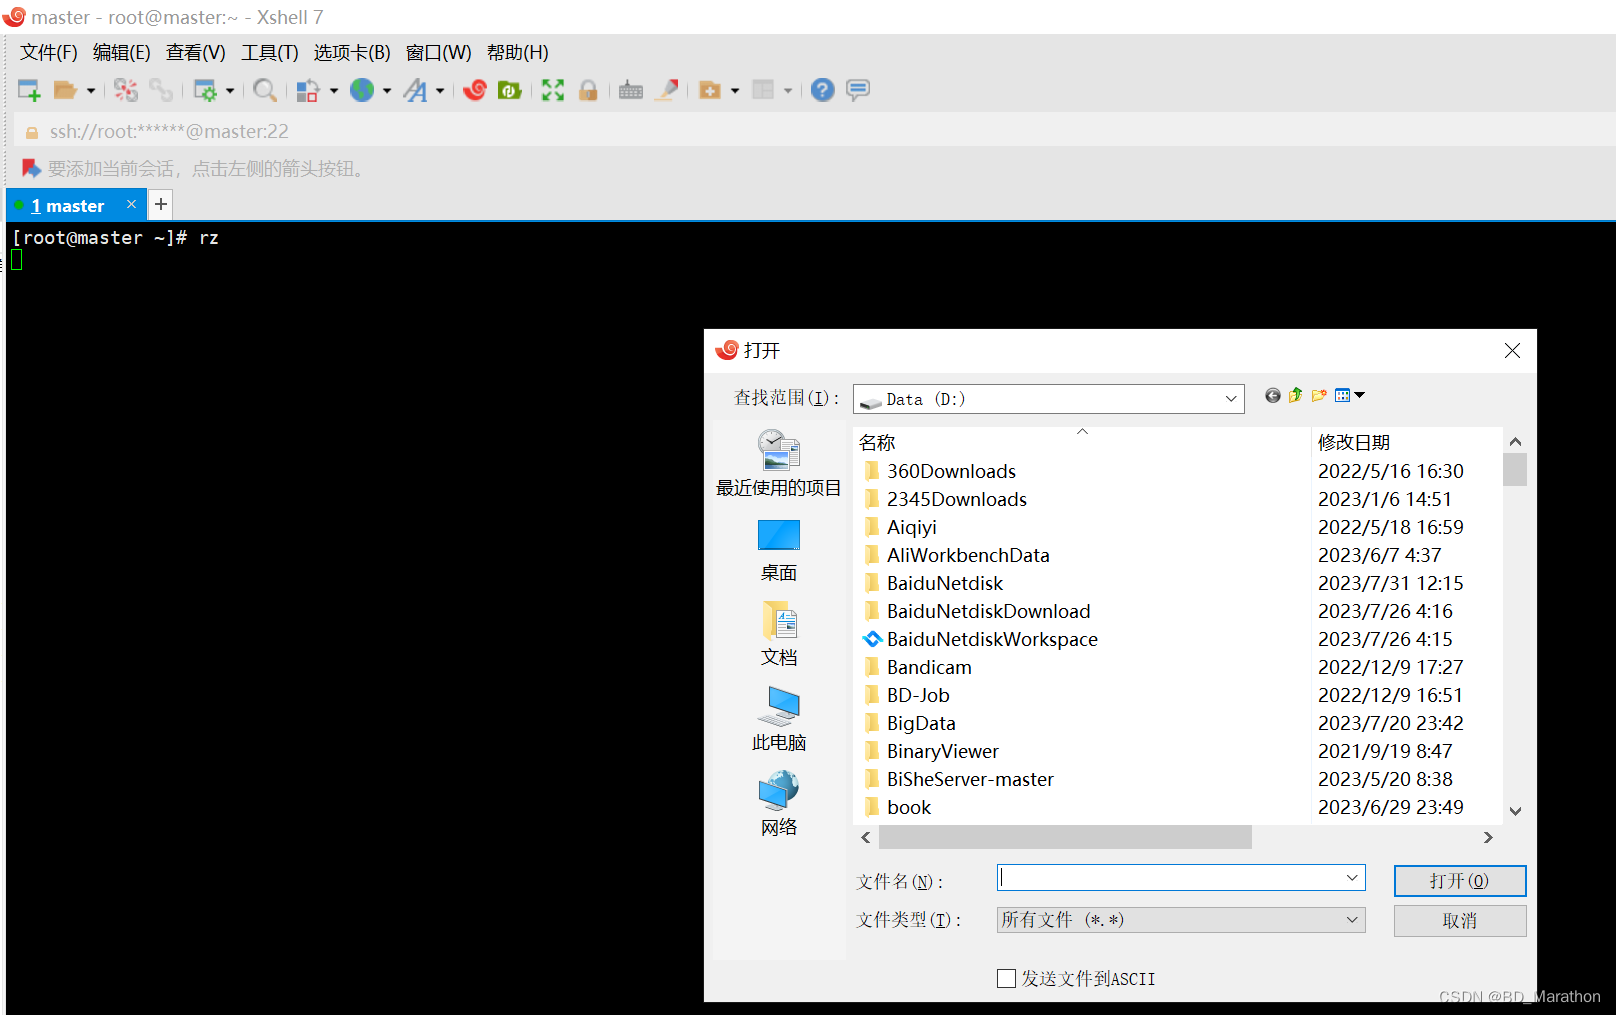Expand the font dropdown arrow
Viewport: 1616px width, 1015px height.
[440, 90]
